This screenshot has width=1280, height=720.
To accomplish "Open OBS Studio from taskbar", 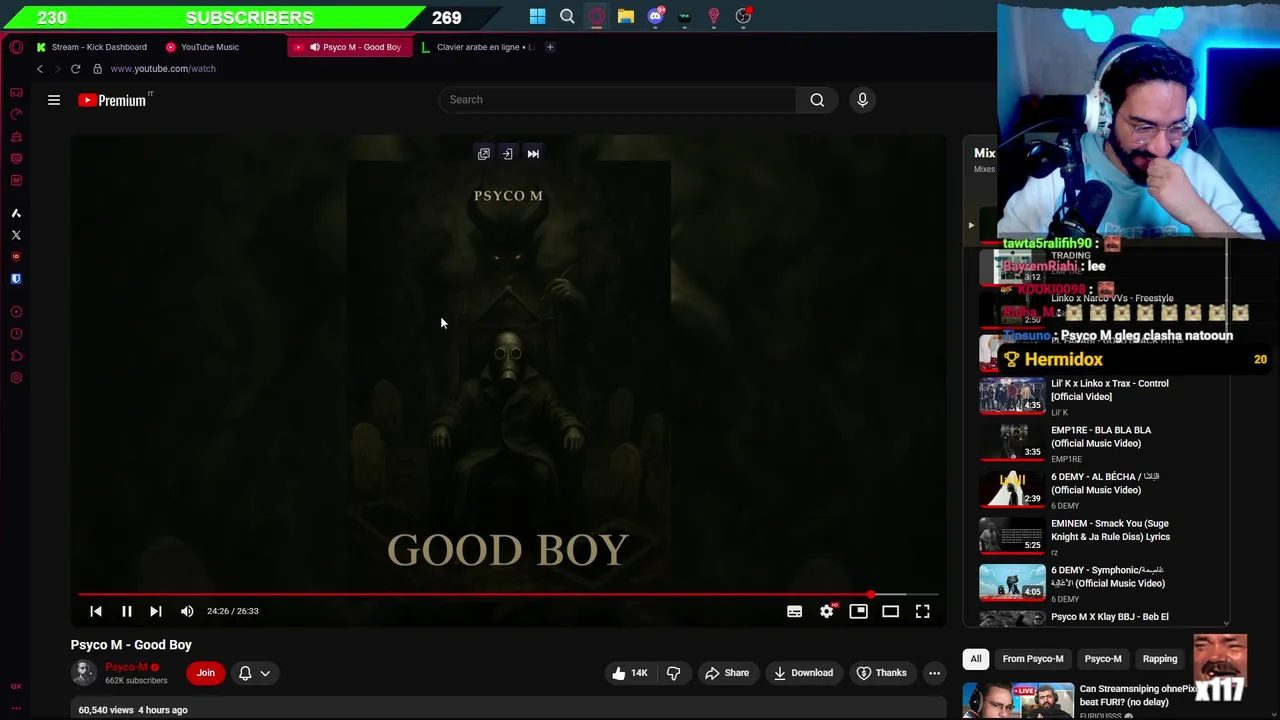I will (743, 16).
